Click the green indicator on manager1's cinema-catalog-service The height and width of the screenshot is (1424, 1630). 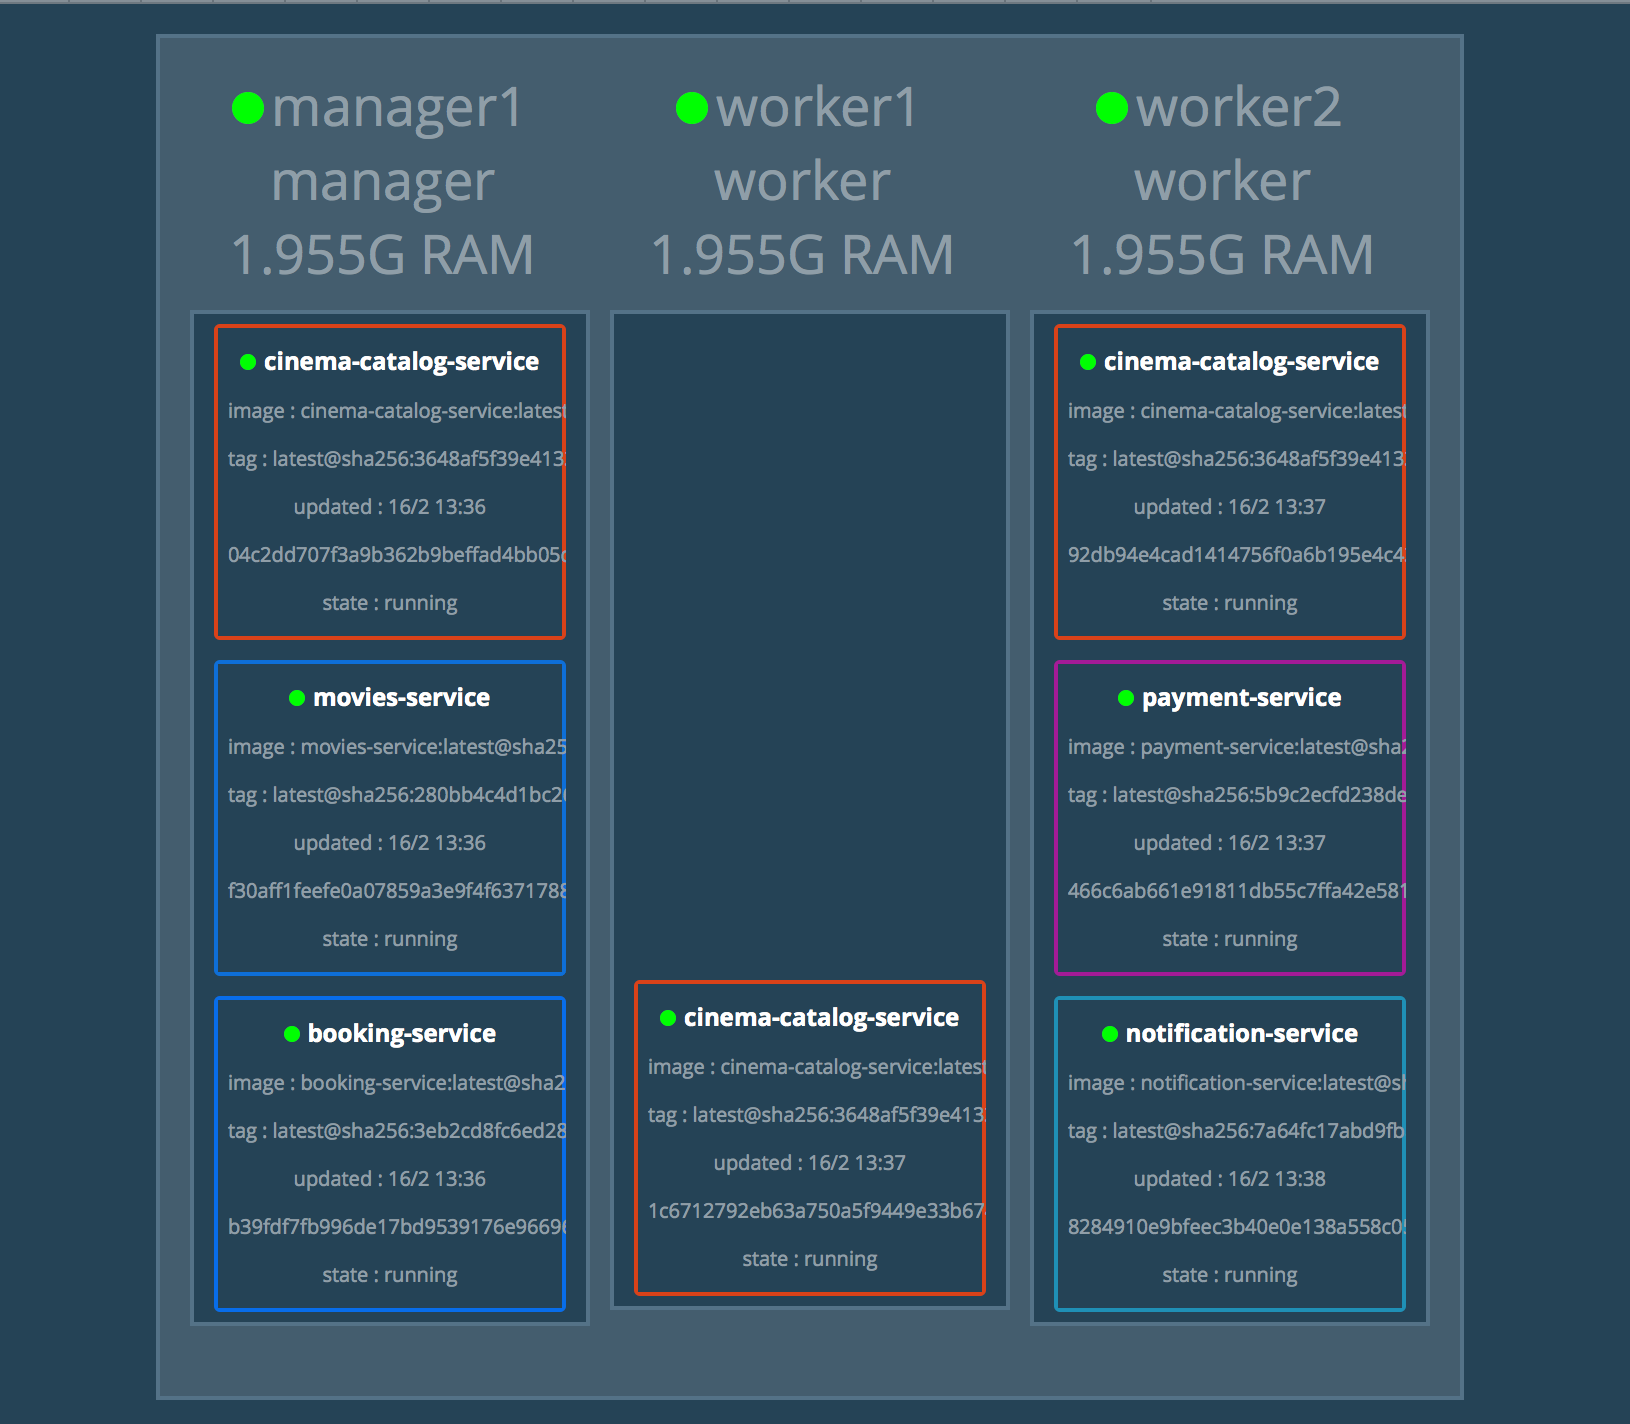pos(247,361)
